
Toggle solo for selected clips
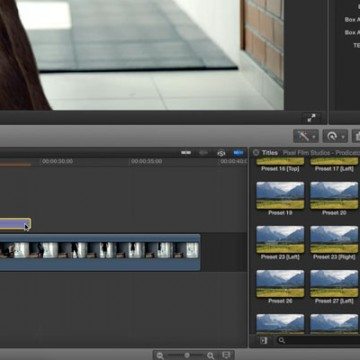click(x=221, y=153)
